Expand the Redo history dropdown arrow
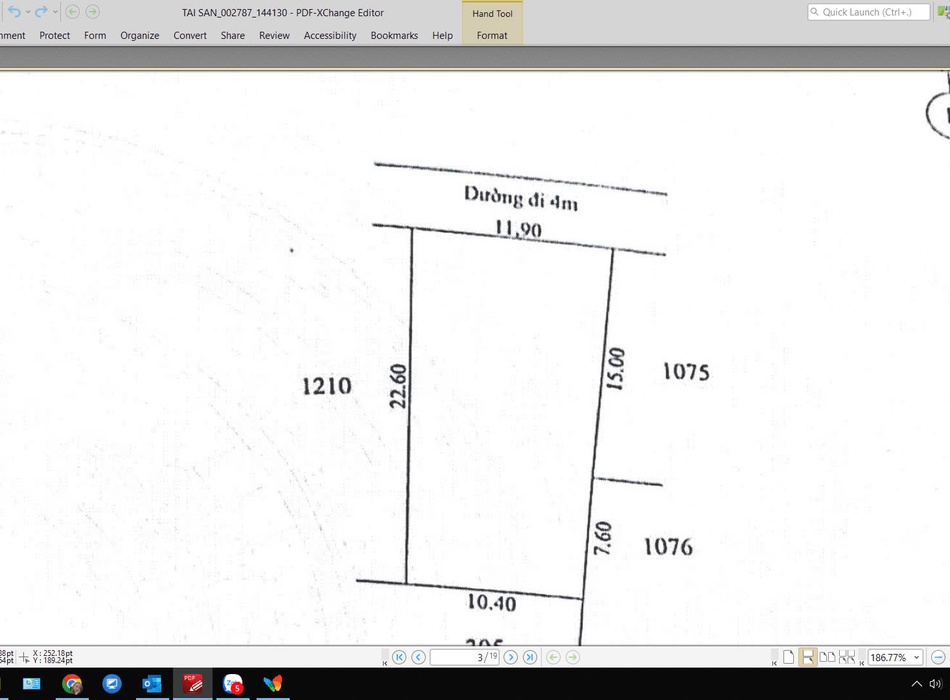950x700 pixels. 55,12
